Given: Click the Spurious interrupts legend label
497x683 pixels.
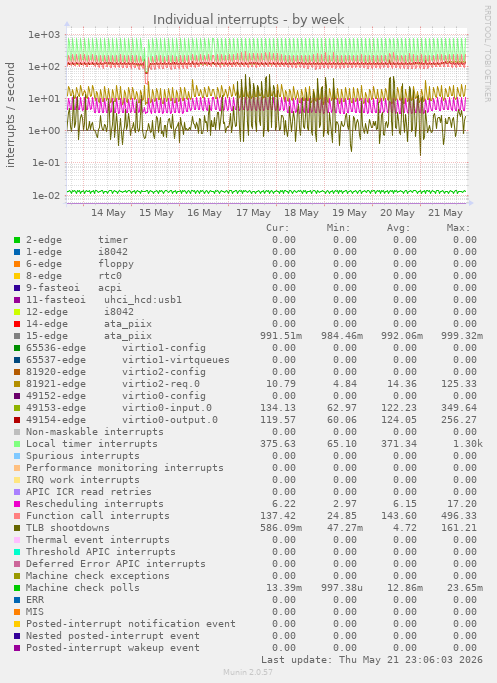Looking at the screenshot, I should [x=83, y=456].
